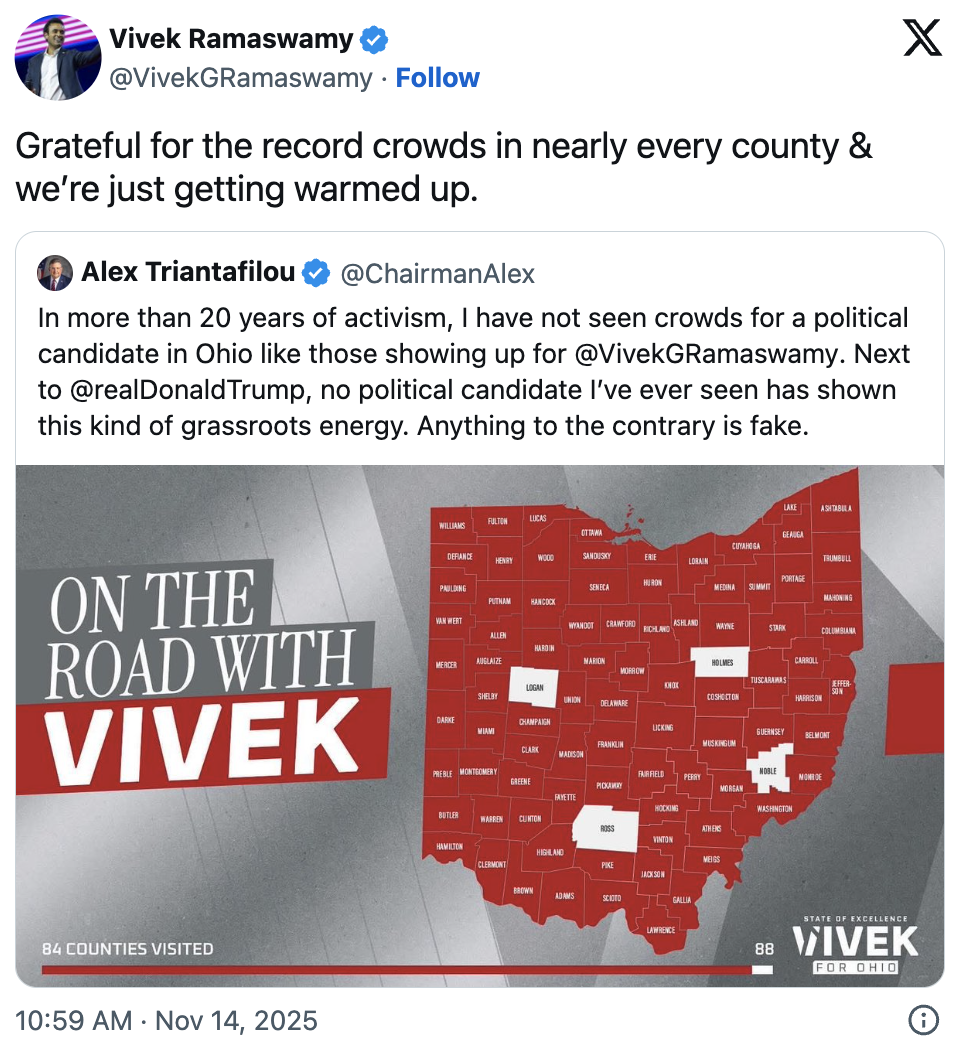Image resolution: width=964 pixels, height=1054 pixels.
Task: Click white Ross county on the Ohio map
Action: [x=608, y=829]
